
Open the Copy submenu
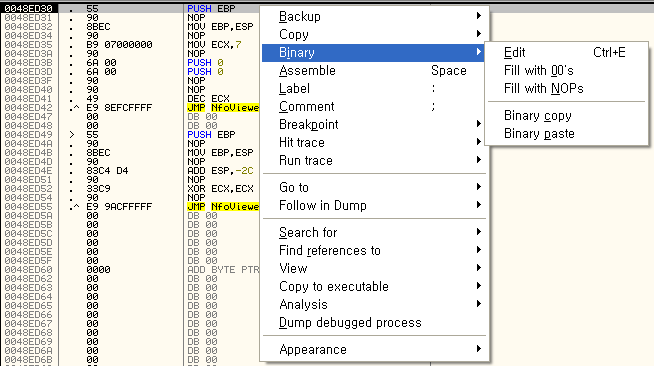373,35
